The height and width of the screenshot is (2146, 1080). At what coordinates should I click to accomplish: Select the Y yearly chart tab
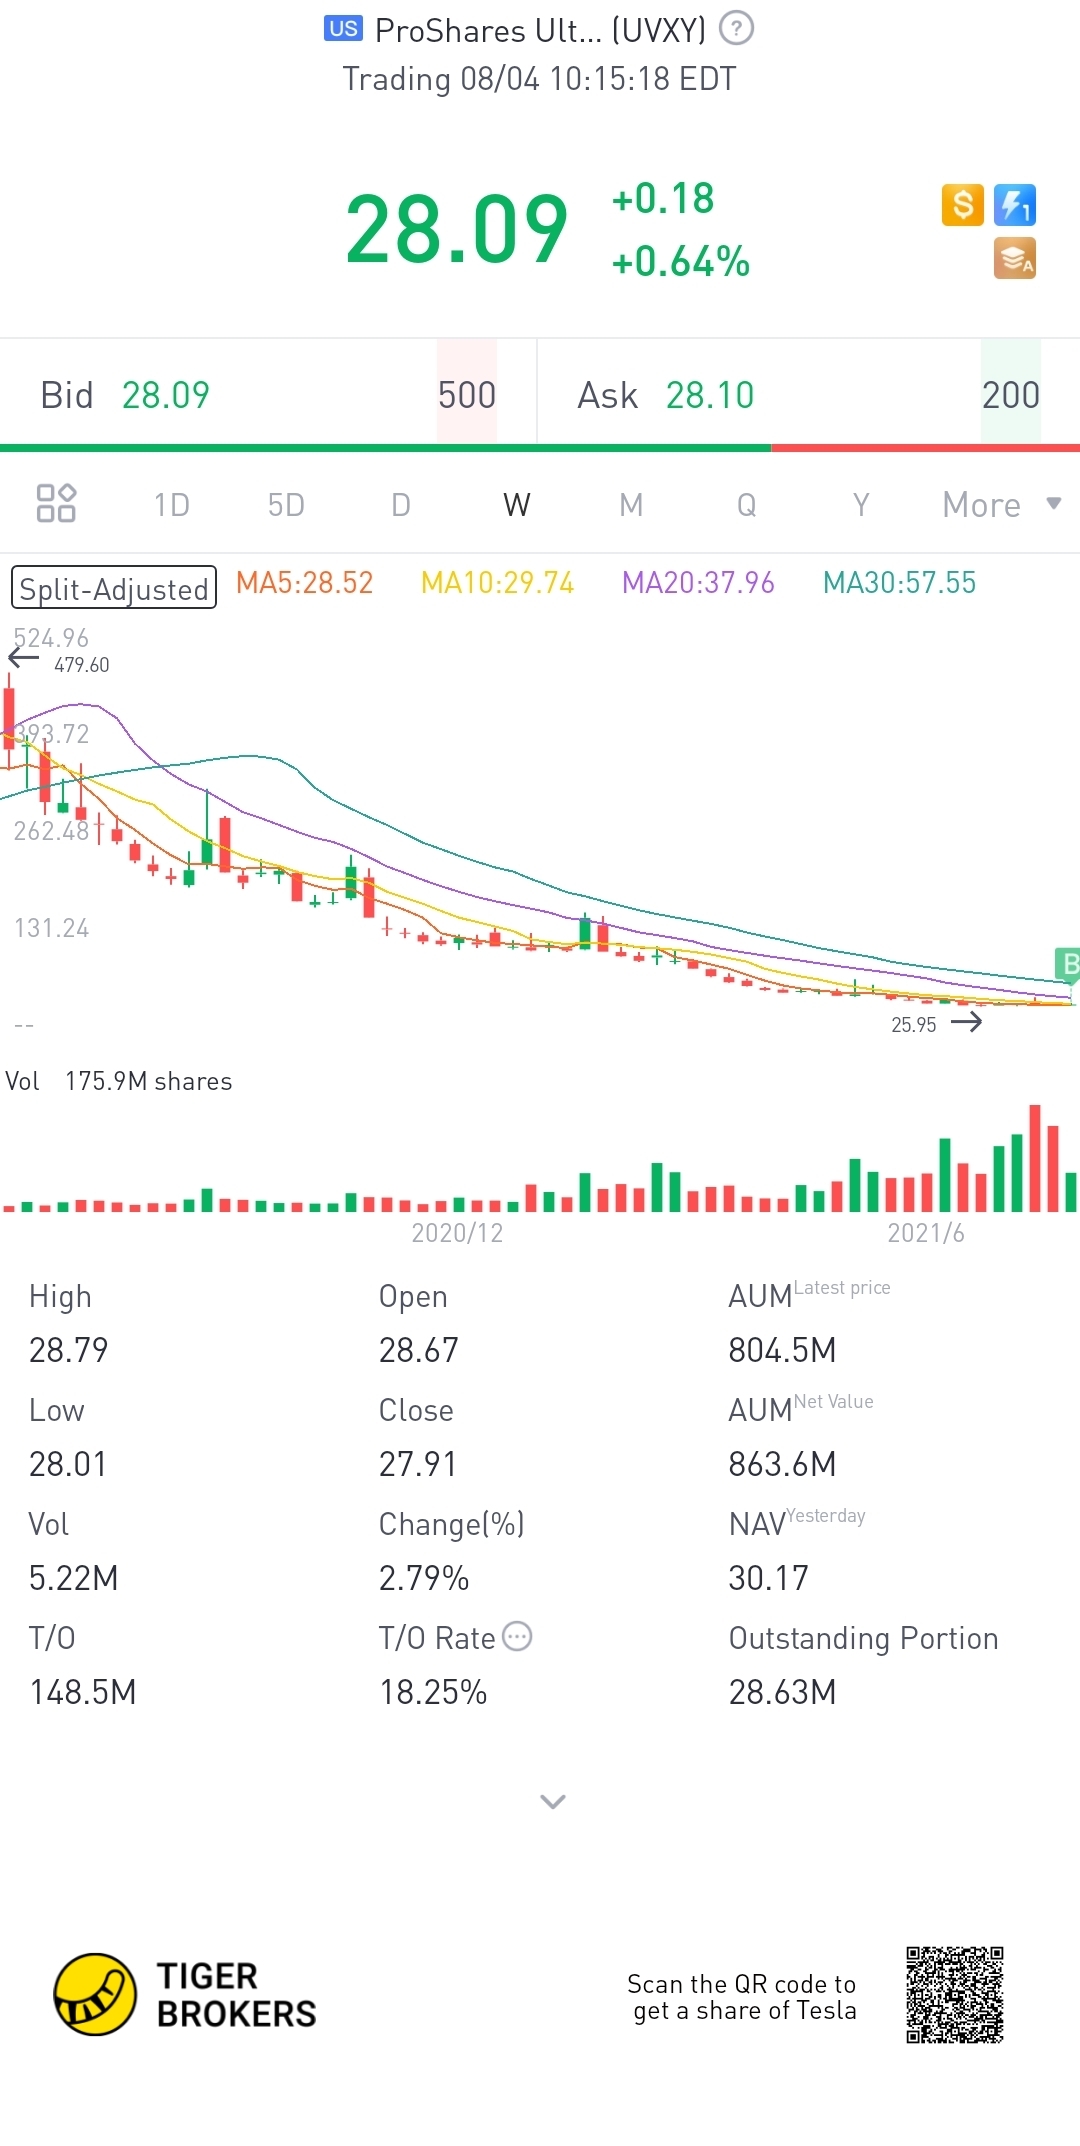point(861,505)
